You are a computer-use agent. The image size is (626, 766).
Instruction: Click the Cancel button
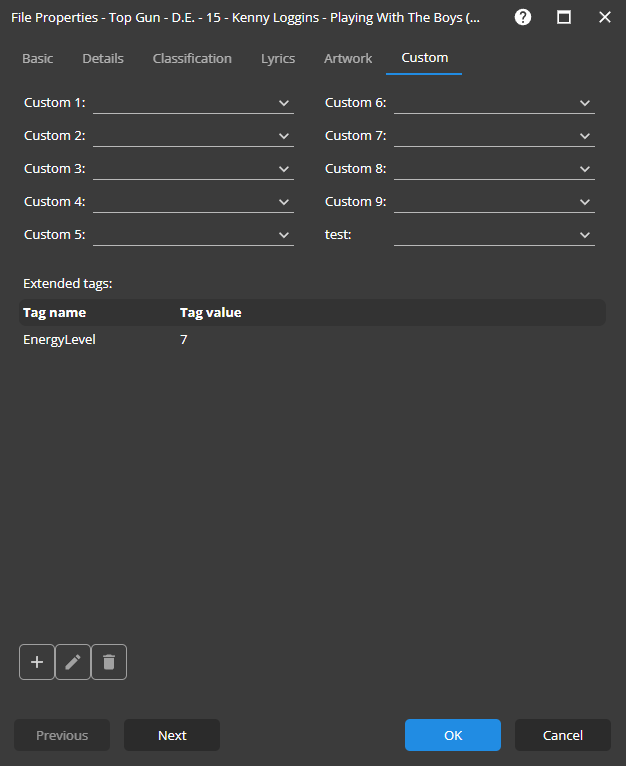pos(562,735)
